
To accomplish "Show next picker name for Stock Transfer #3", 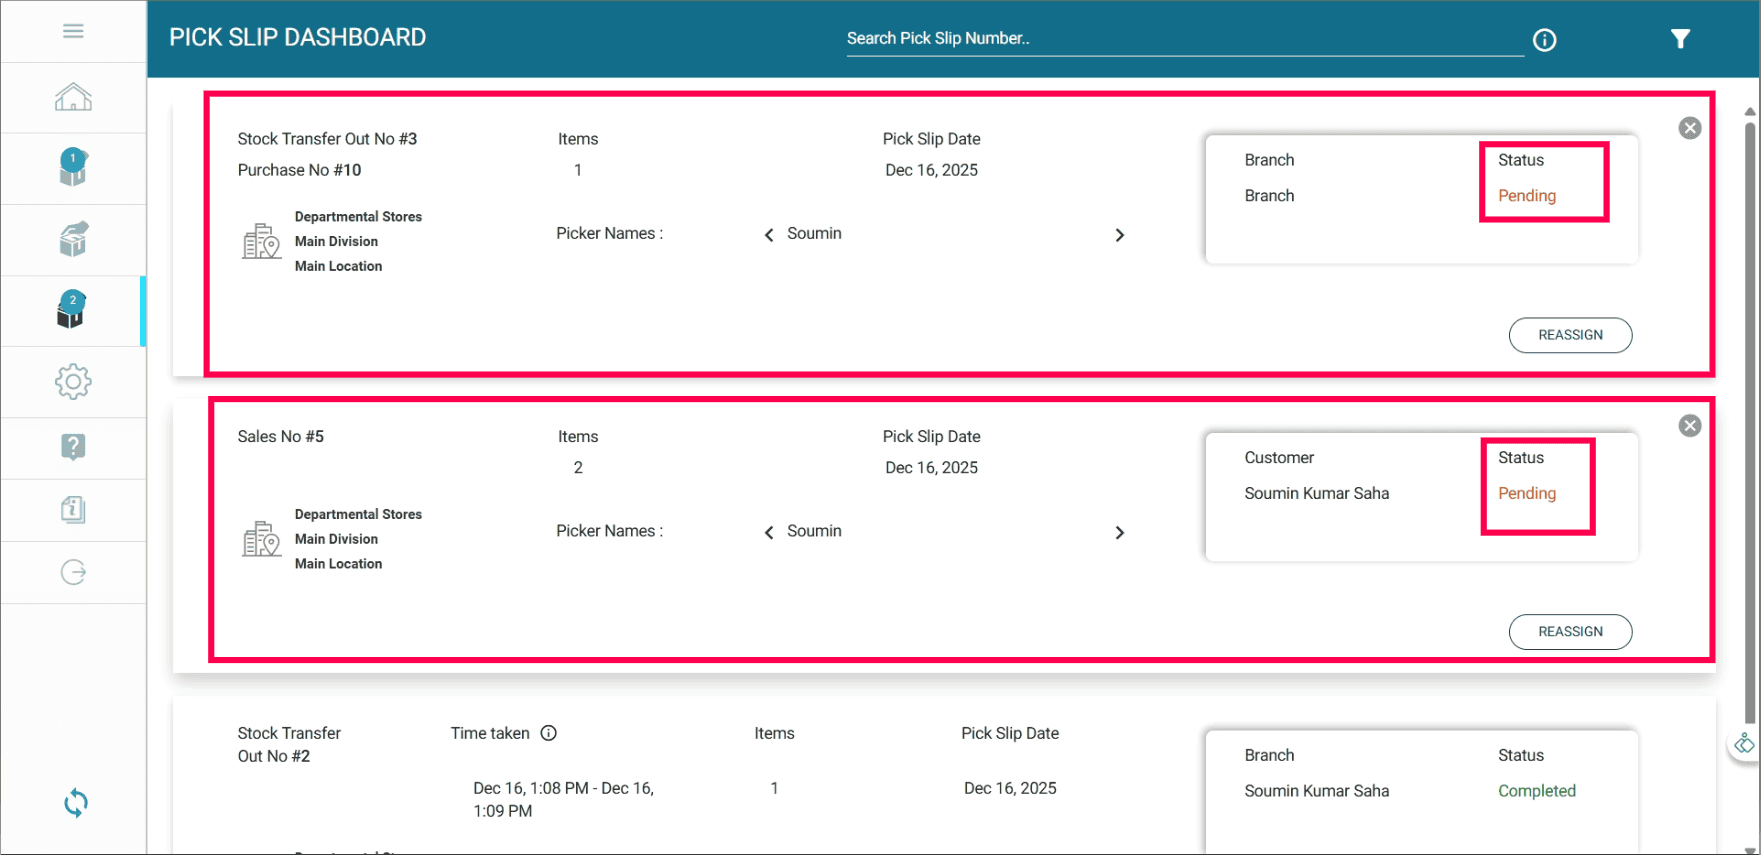I will click(x=1120, y=235).
